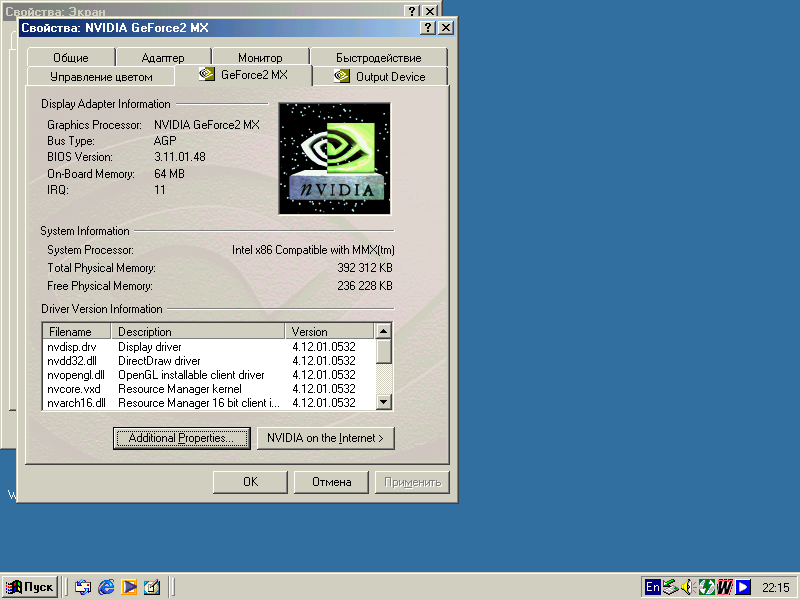Expand the NVIDIA on the Internet menu
Screen dimensions: 800x600
325,438
